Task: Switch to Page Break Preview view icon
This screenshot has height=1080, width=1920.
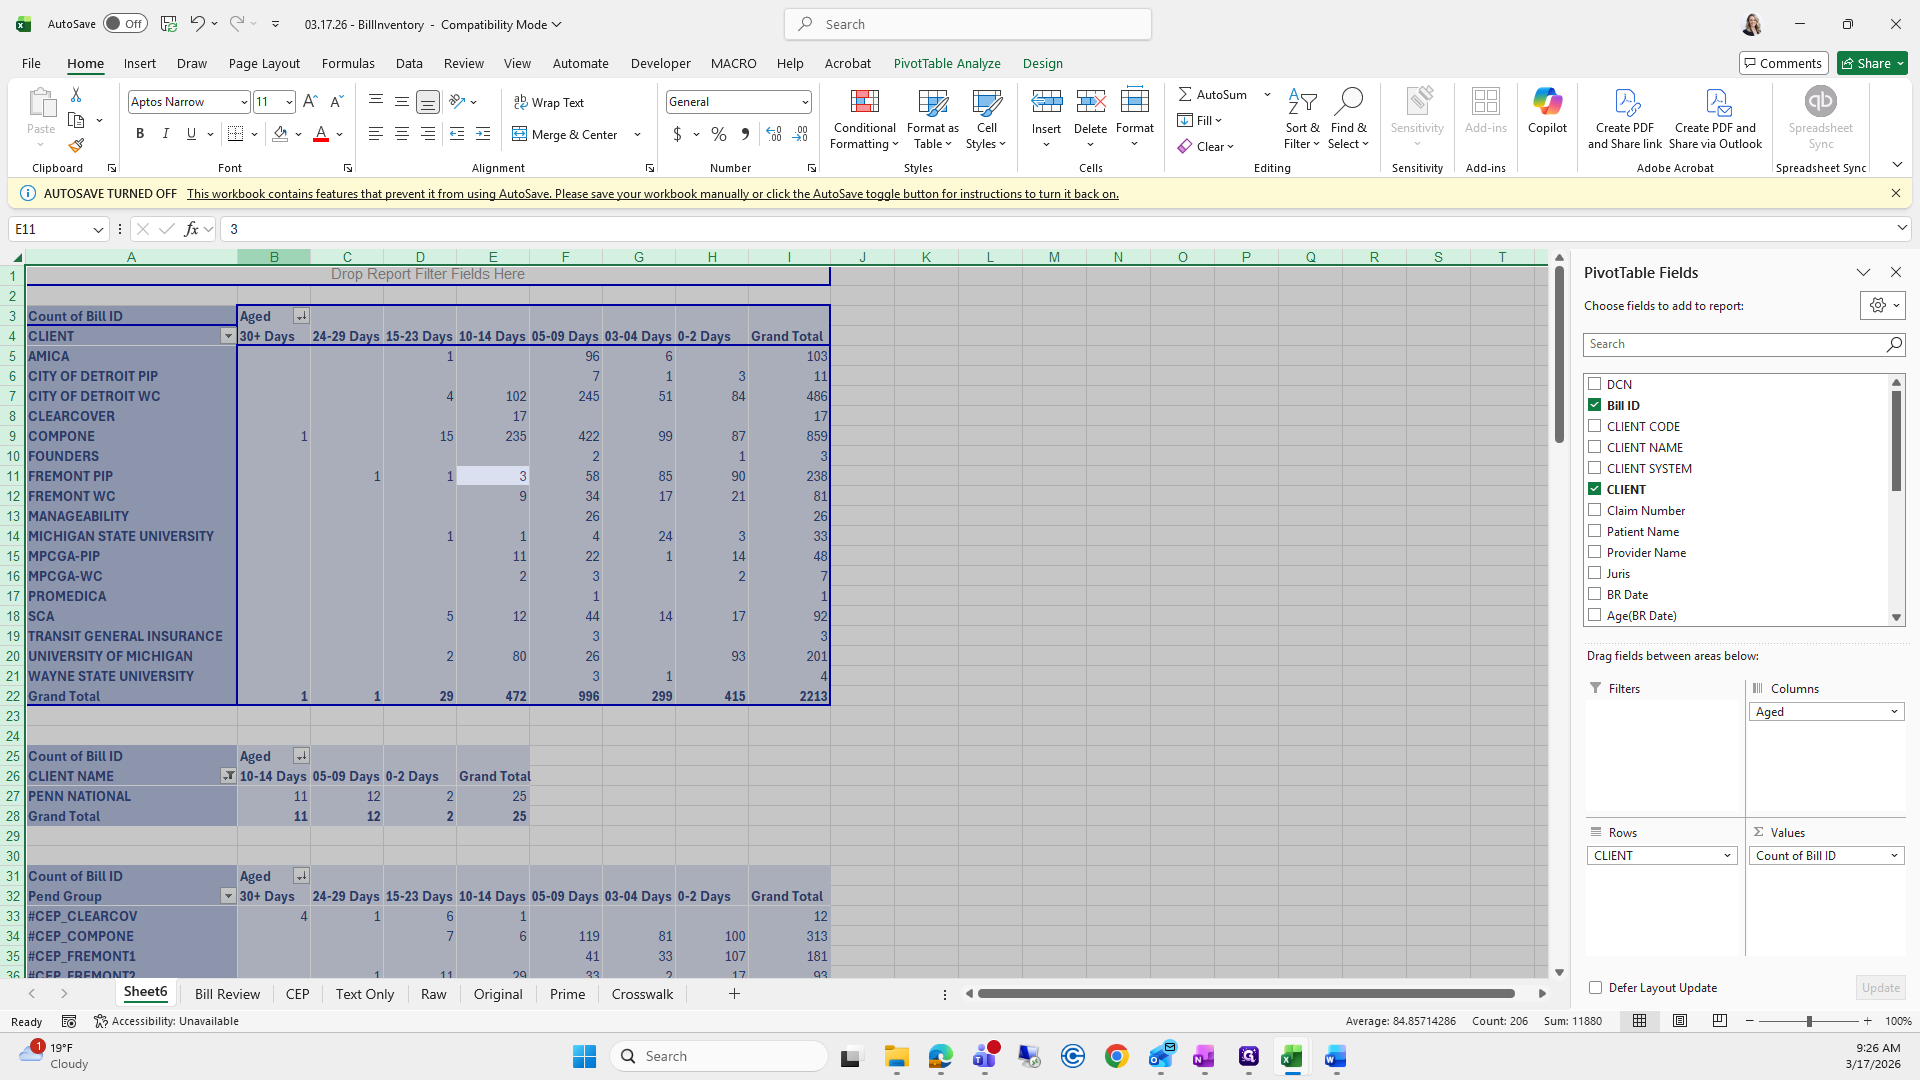Action: point(1719,1021)
